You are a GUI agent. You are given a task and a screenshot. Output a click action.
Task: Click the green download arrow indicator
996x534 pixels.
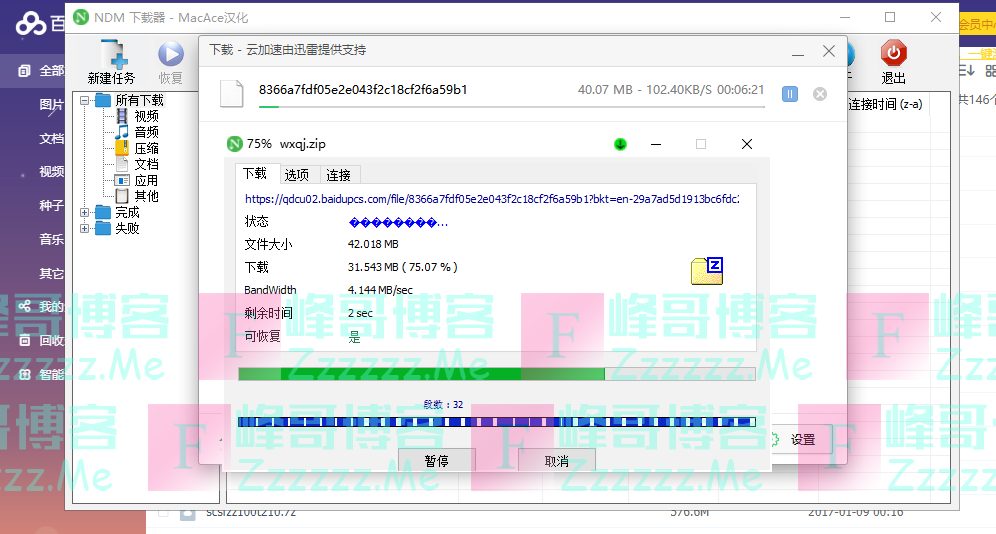[620, 144]
